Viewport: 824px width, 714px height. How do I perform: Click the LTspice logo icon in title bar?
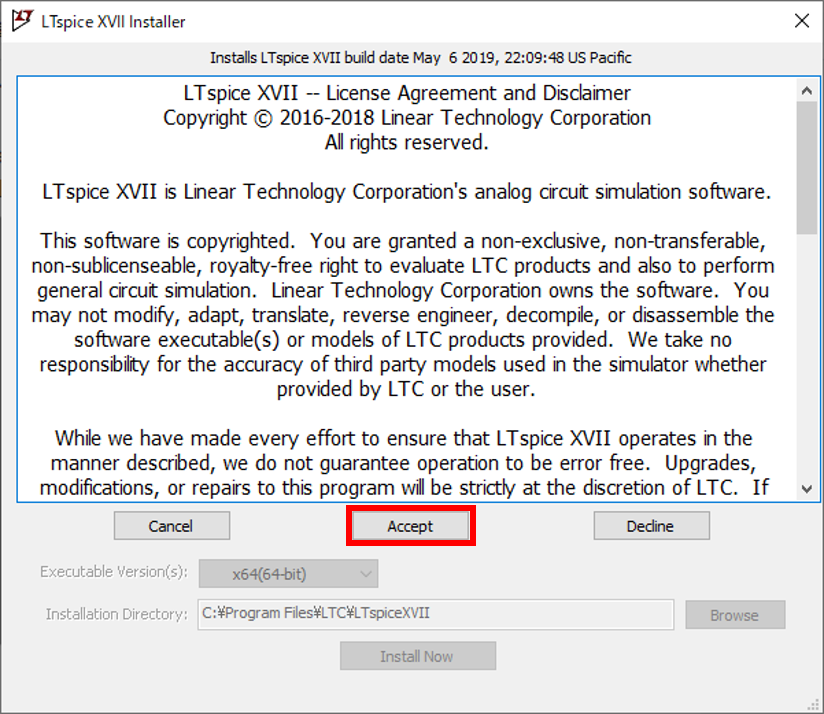[x=22, y=21]
